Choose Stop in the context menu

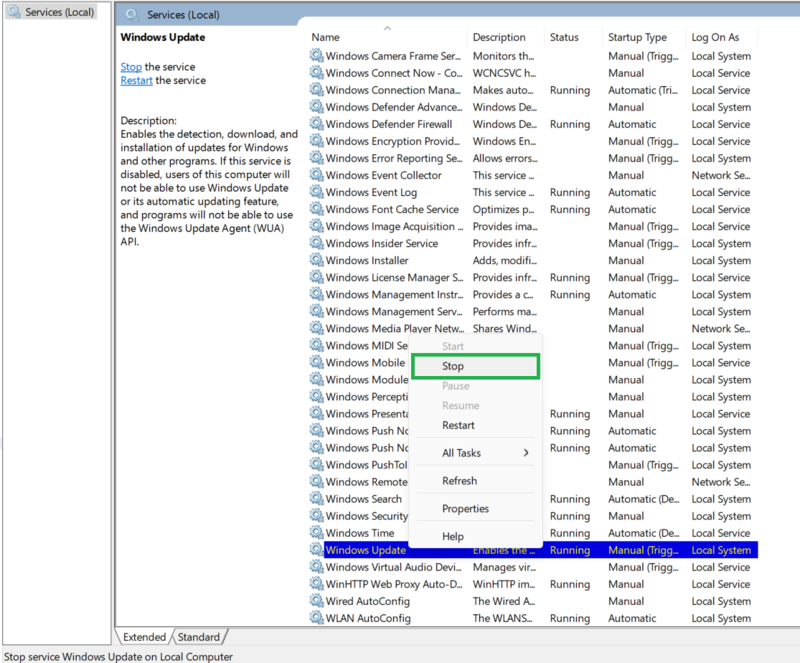coord(475,366)
